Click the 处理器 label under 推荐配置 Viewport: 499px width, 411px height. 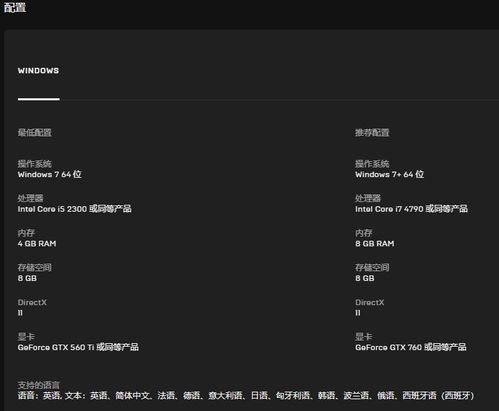pyautogui.click(x=368, y=198)
